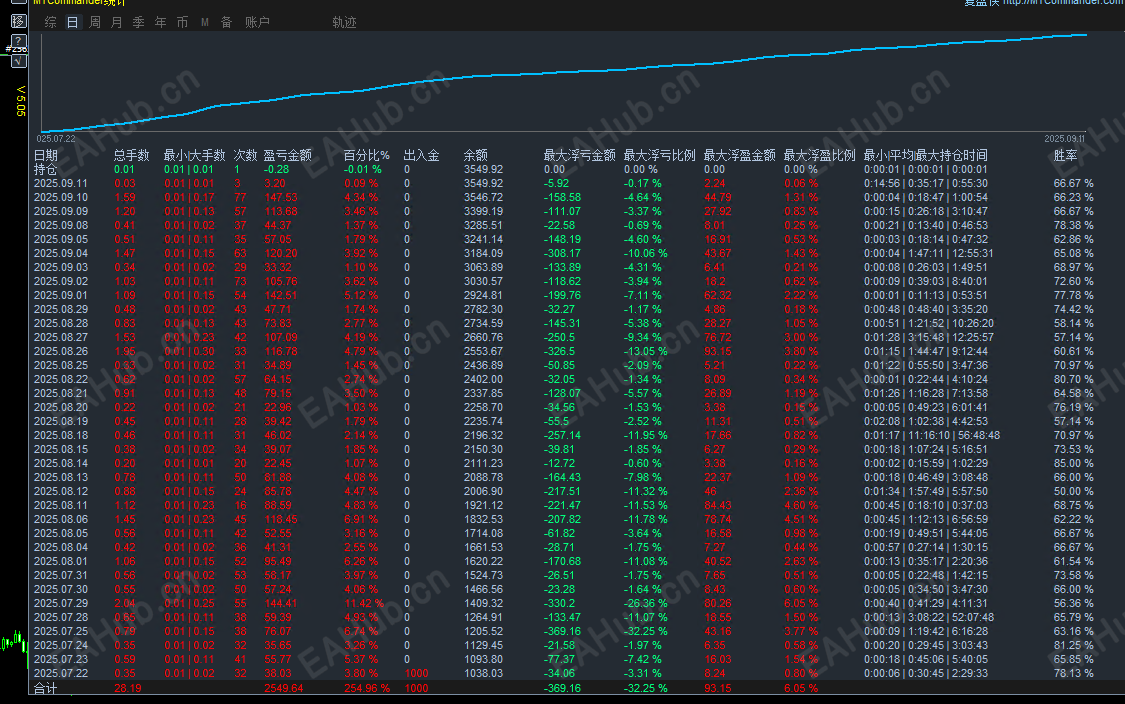Click balance 2258.70 on 2025.08.20 row
The height and width of the screenshot is (704, 1125).
[483, 408]
